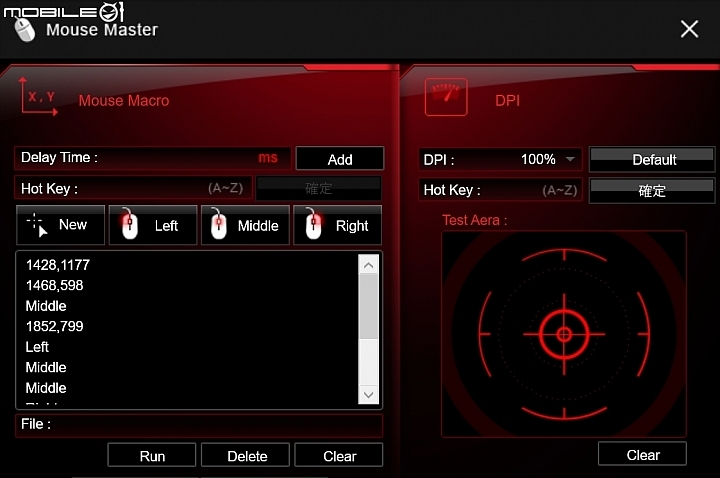The width and height of the screenshot is (720, 478).
Task: Open the DPI percentage dropdown
Action: click(x=570, y=159)
